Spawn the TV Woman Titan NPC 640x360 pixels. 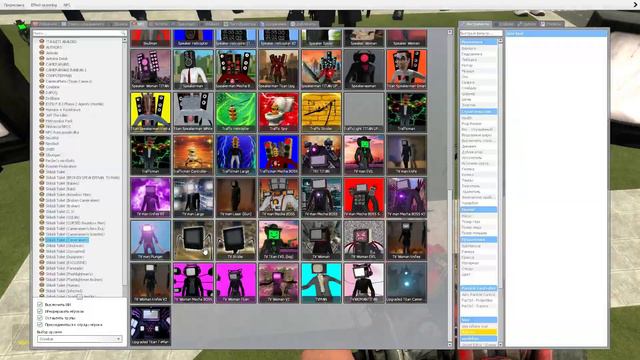point(236,282)
